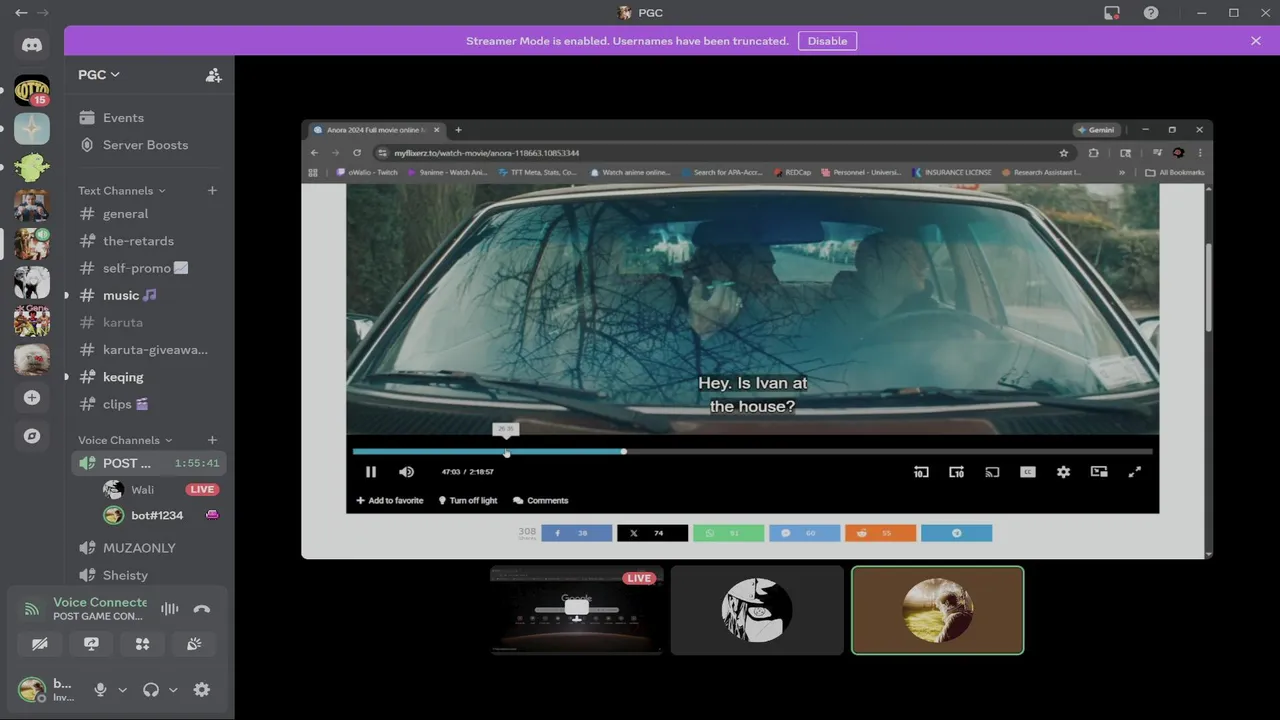Open Discord direct messages home icon
Viewport: 1280px width, 720px height.
click(x=32, y=46)
